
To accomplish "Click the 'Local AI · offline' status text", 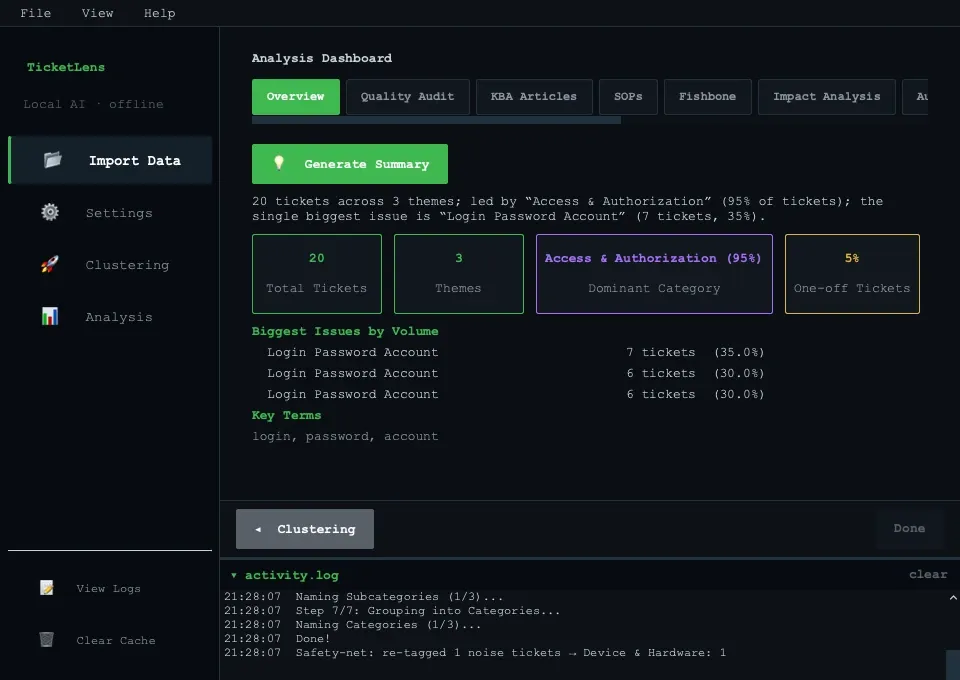I will coord(94,104).
